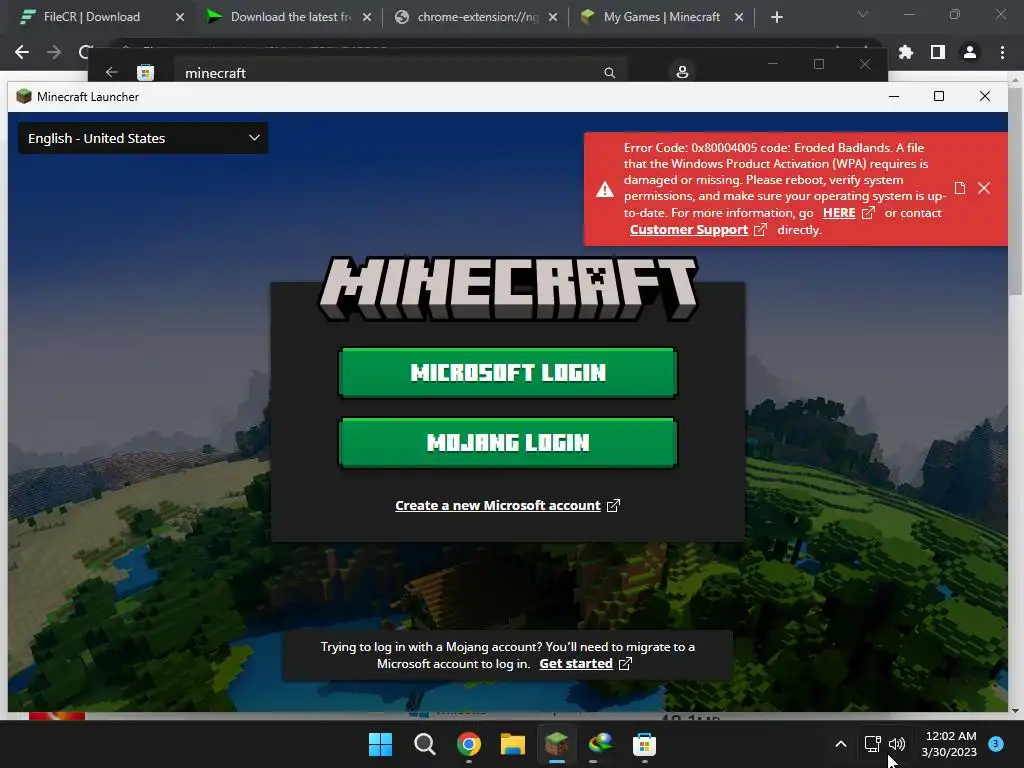This screenshot has height=768, width=1024.
Task: Close the Download the latest tab
Action: [x=367, y=17]
